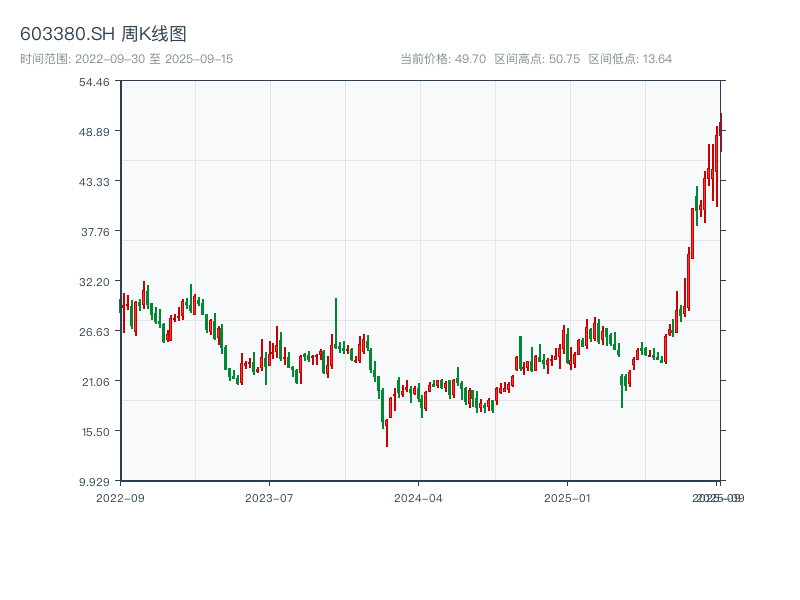Pick the 2024-04 x-axis date label

(x=419, y=497)
